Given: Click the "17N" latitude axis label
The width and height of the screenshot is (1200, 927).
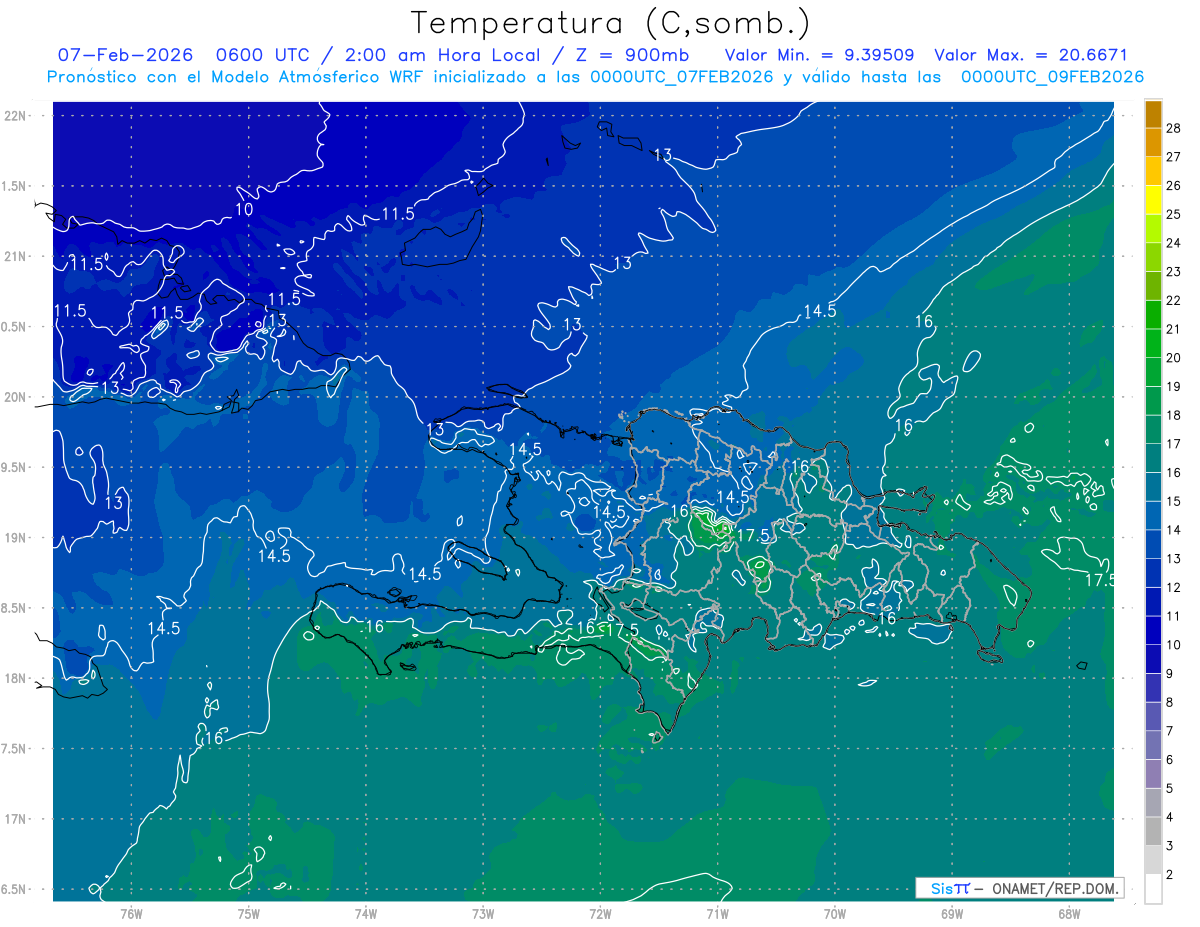Looking at the screenshot, I should pos(15,819).
